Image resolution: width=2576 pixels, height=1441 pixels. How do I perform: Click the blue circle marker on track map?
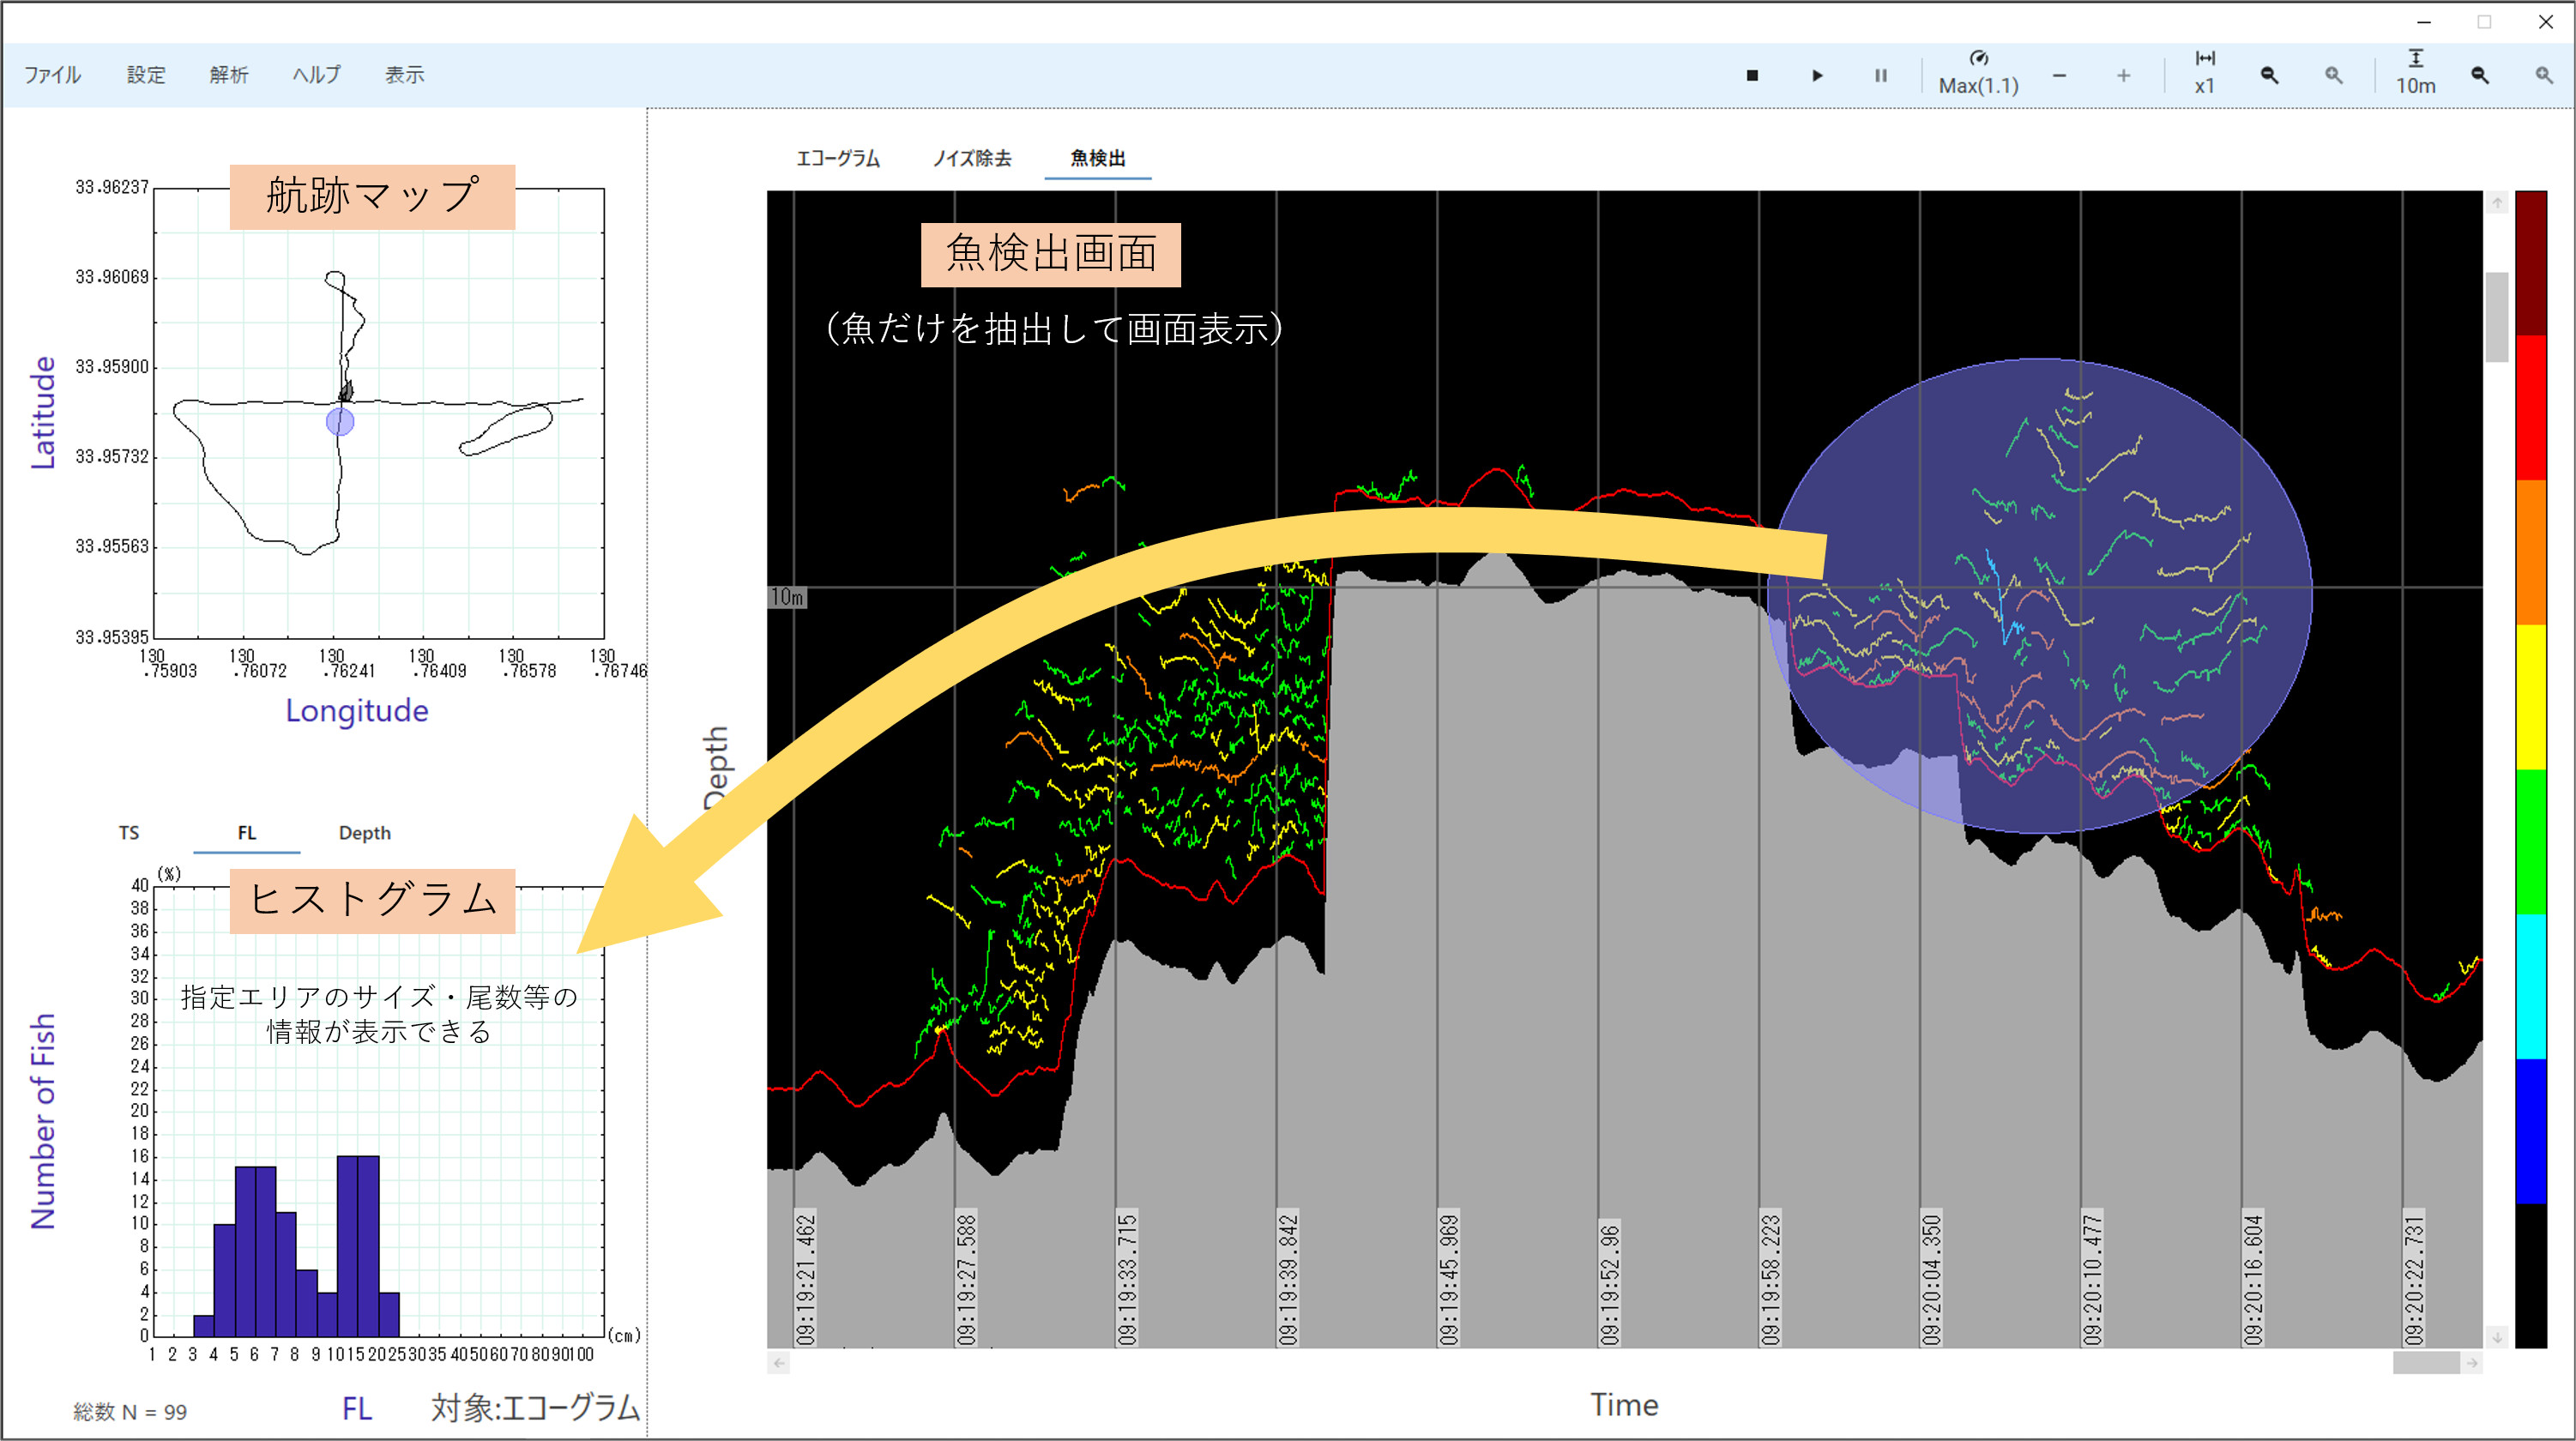340,422
